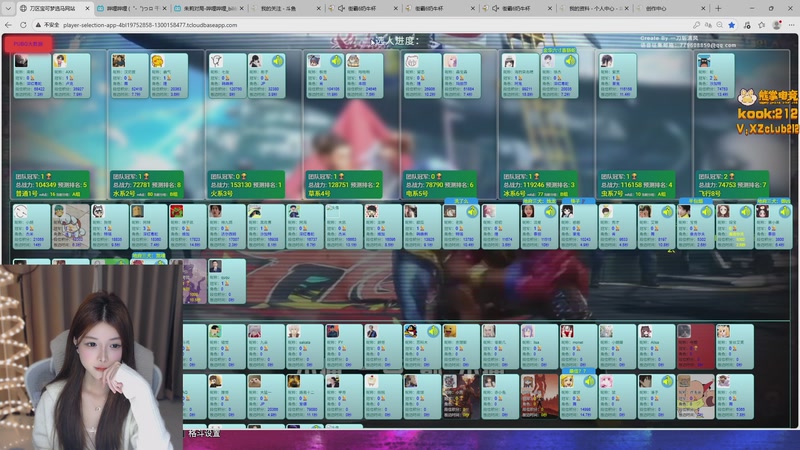This screenshot has height=450, width=800.
Task: Click the 平头哥 tag above a player card
Action: coord(696,201)
